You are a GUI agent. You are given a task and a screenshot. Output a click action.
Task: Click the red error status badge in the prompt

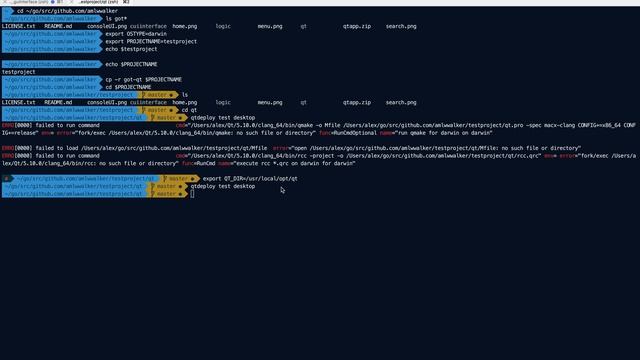coord(6,179)
